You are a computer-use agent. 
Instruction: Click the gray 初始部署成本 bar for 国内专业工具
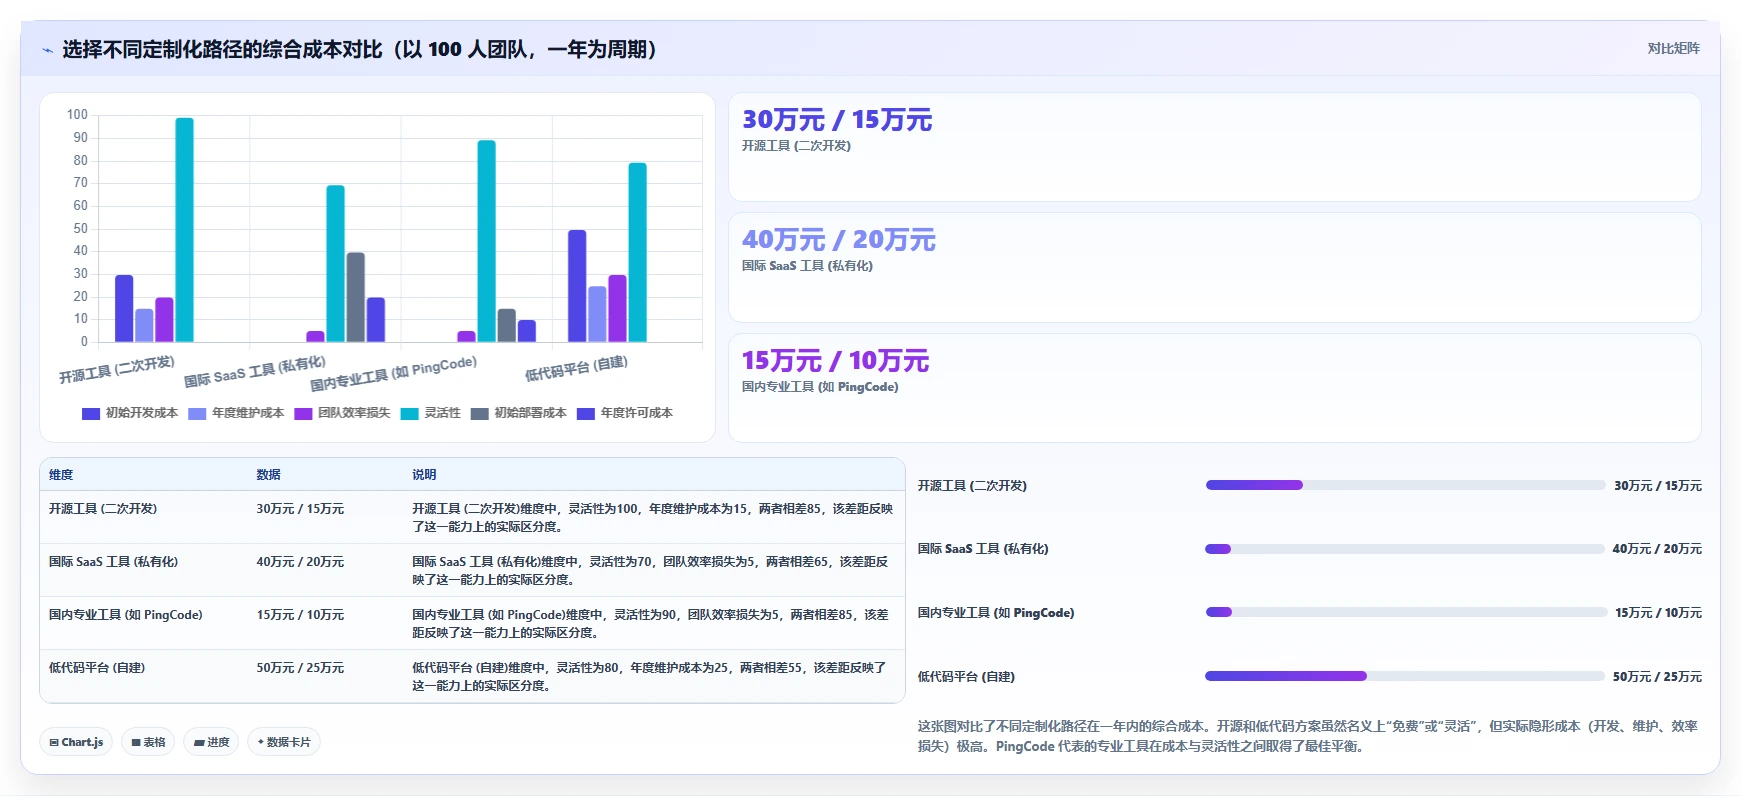pos(506,326)
